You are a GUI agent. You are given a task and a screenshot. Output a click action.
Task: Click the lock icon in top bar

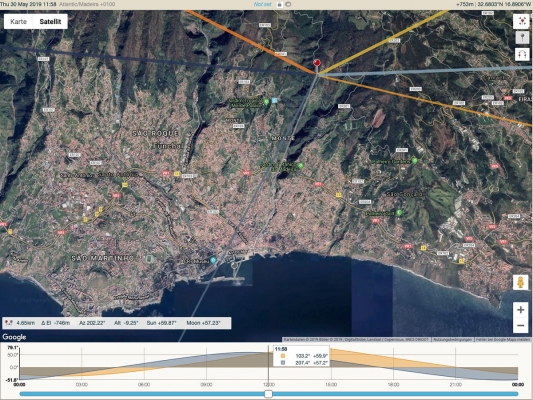coord(279,4)
